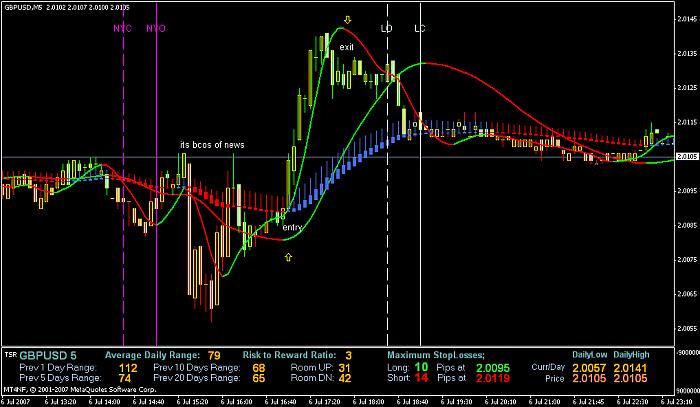The height and width of the screenshot is (407, 700).
Task: Click the Curr/Day low value 2.0057
Action: [x=589, y=368]
